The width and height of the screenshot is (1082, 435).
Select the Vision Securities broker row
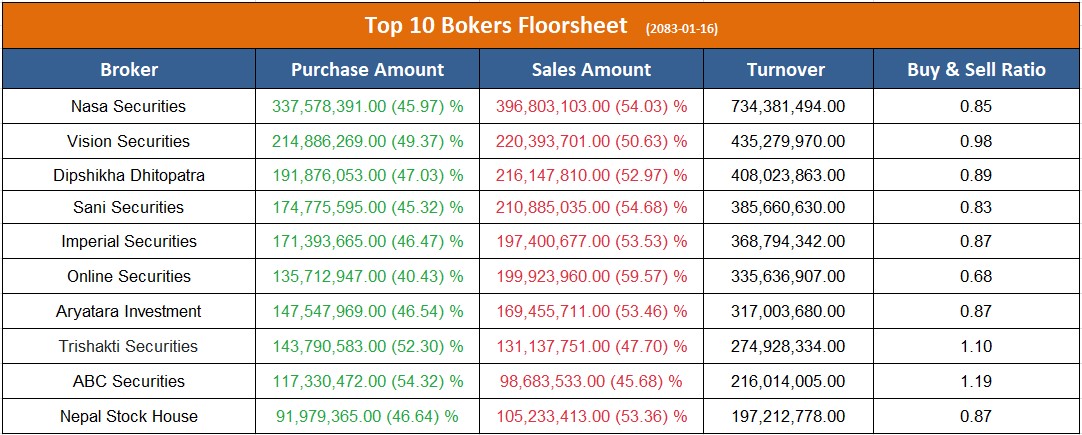129,141
